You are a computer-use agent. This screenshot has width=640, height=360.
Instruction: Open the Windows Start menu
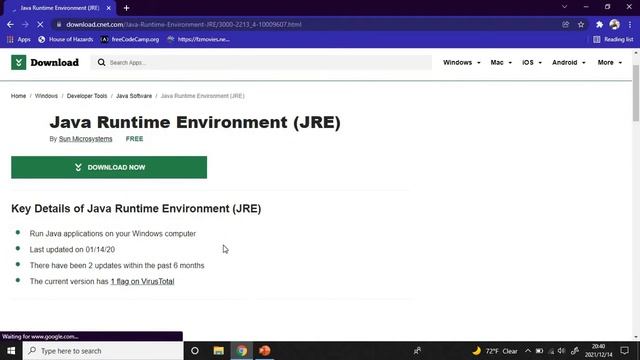(11, 351)
